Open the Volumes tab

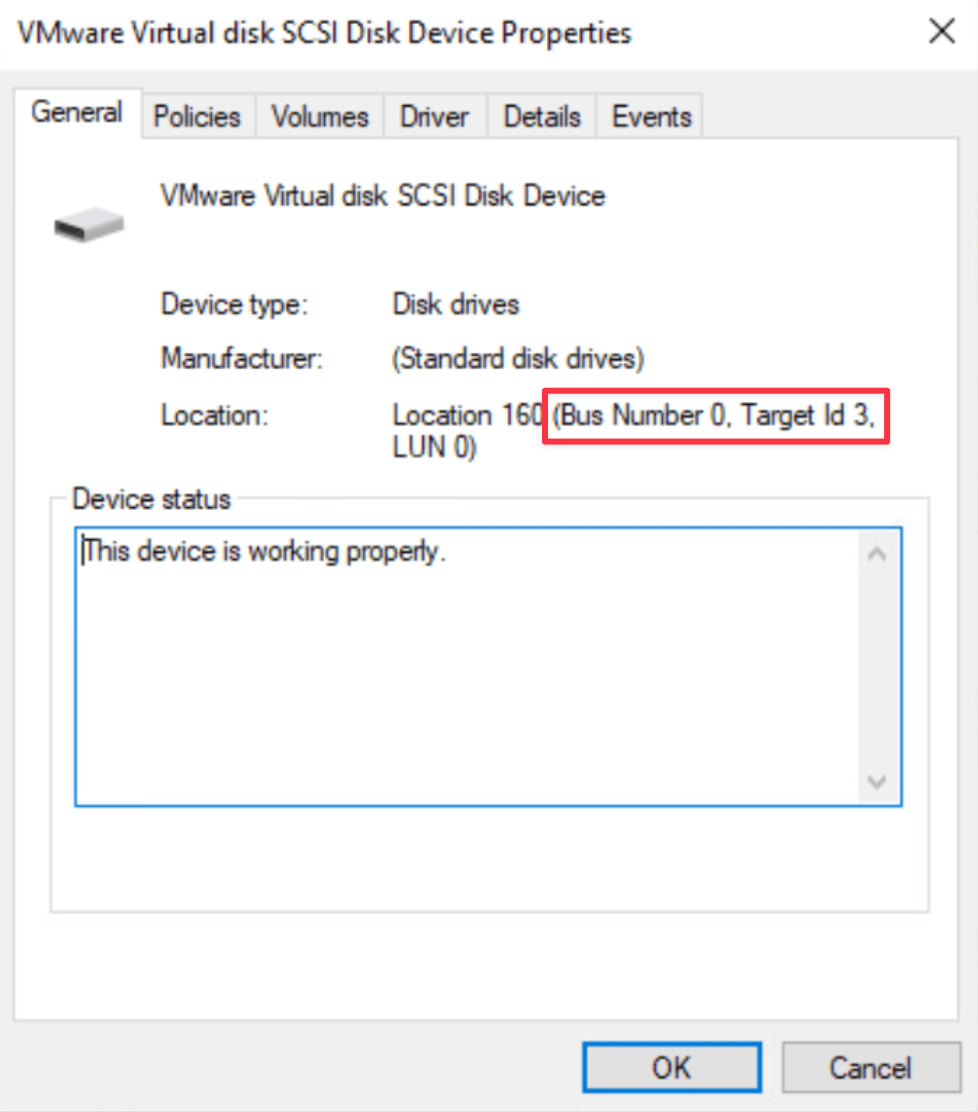[319, 117]
